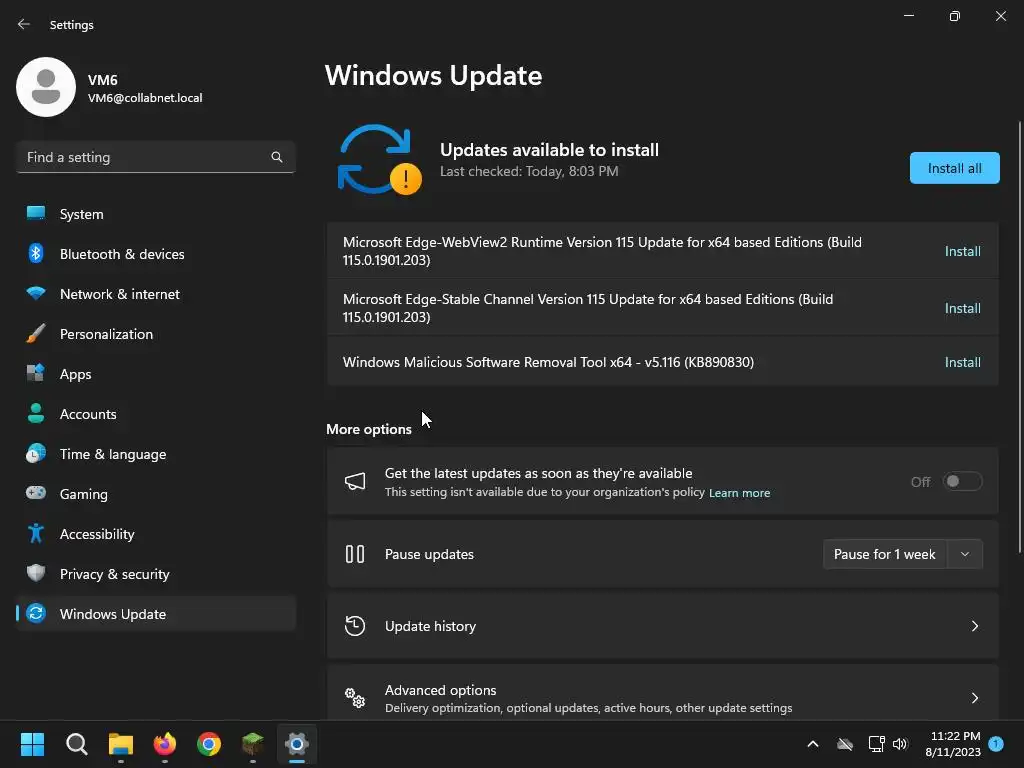The width and height of the screenshot is (1024, 768).
Task: Click the System icon in sidebar
Action: click(36, 214)
